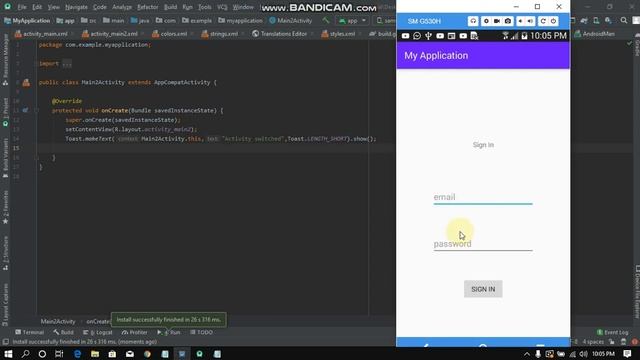The image size is (640, 360).
Task: Tap the SIGN IN button in phone
Action: (x=483, y=289)
